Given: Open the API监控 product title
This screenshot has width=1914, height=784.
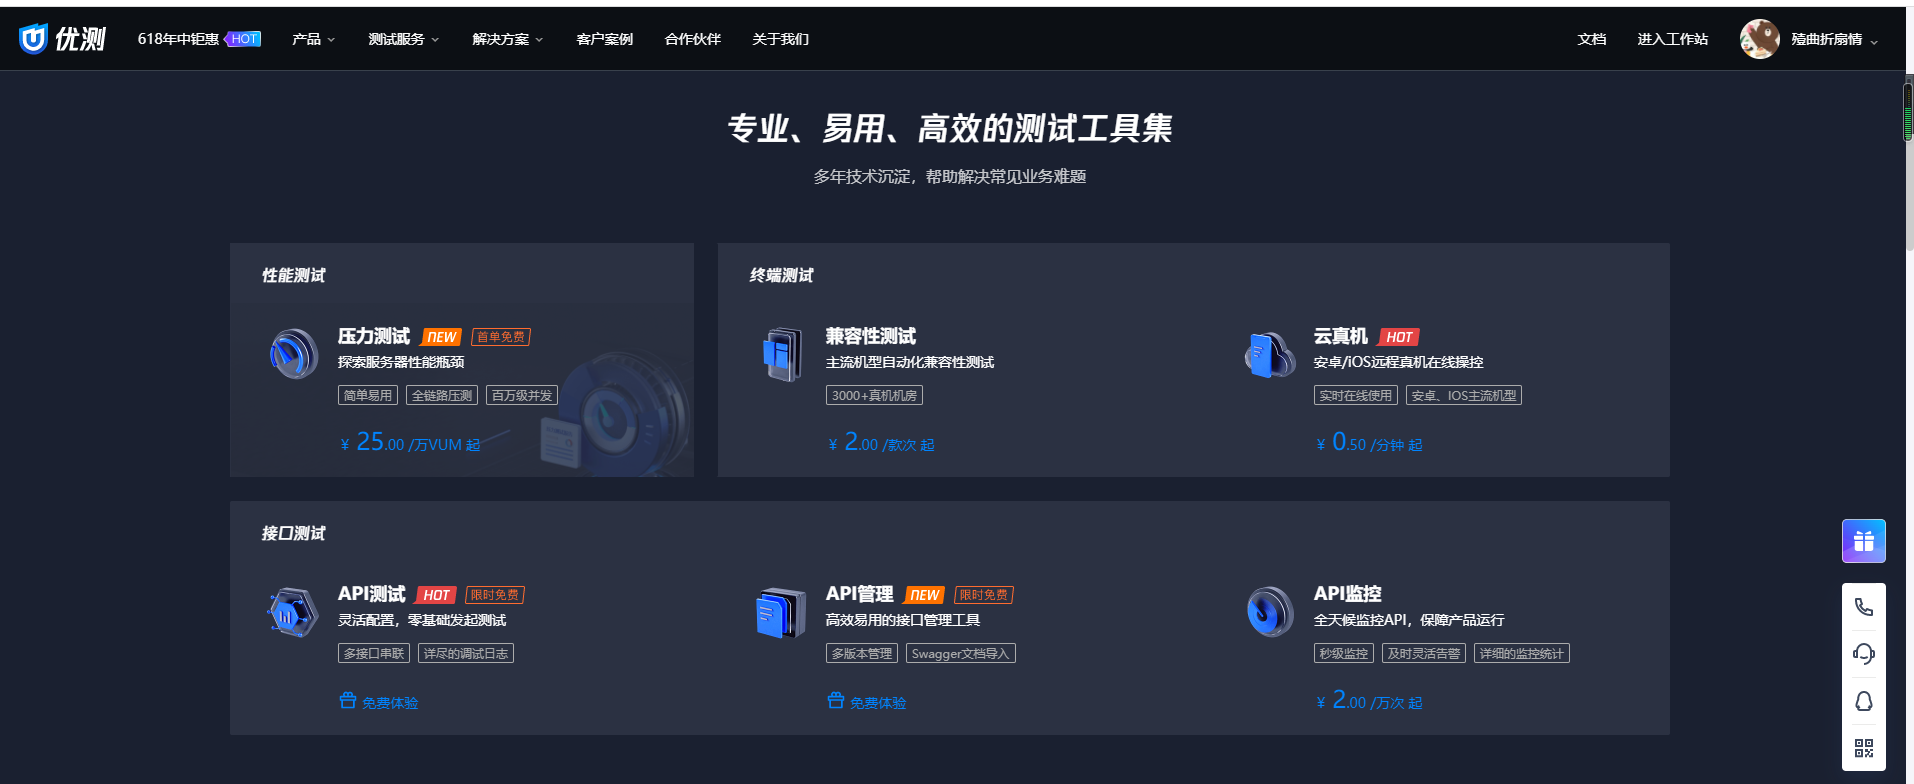Looking at the screenshot, I should [1348, 594].
